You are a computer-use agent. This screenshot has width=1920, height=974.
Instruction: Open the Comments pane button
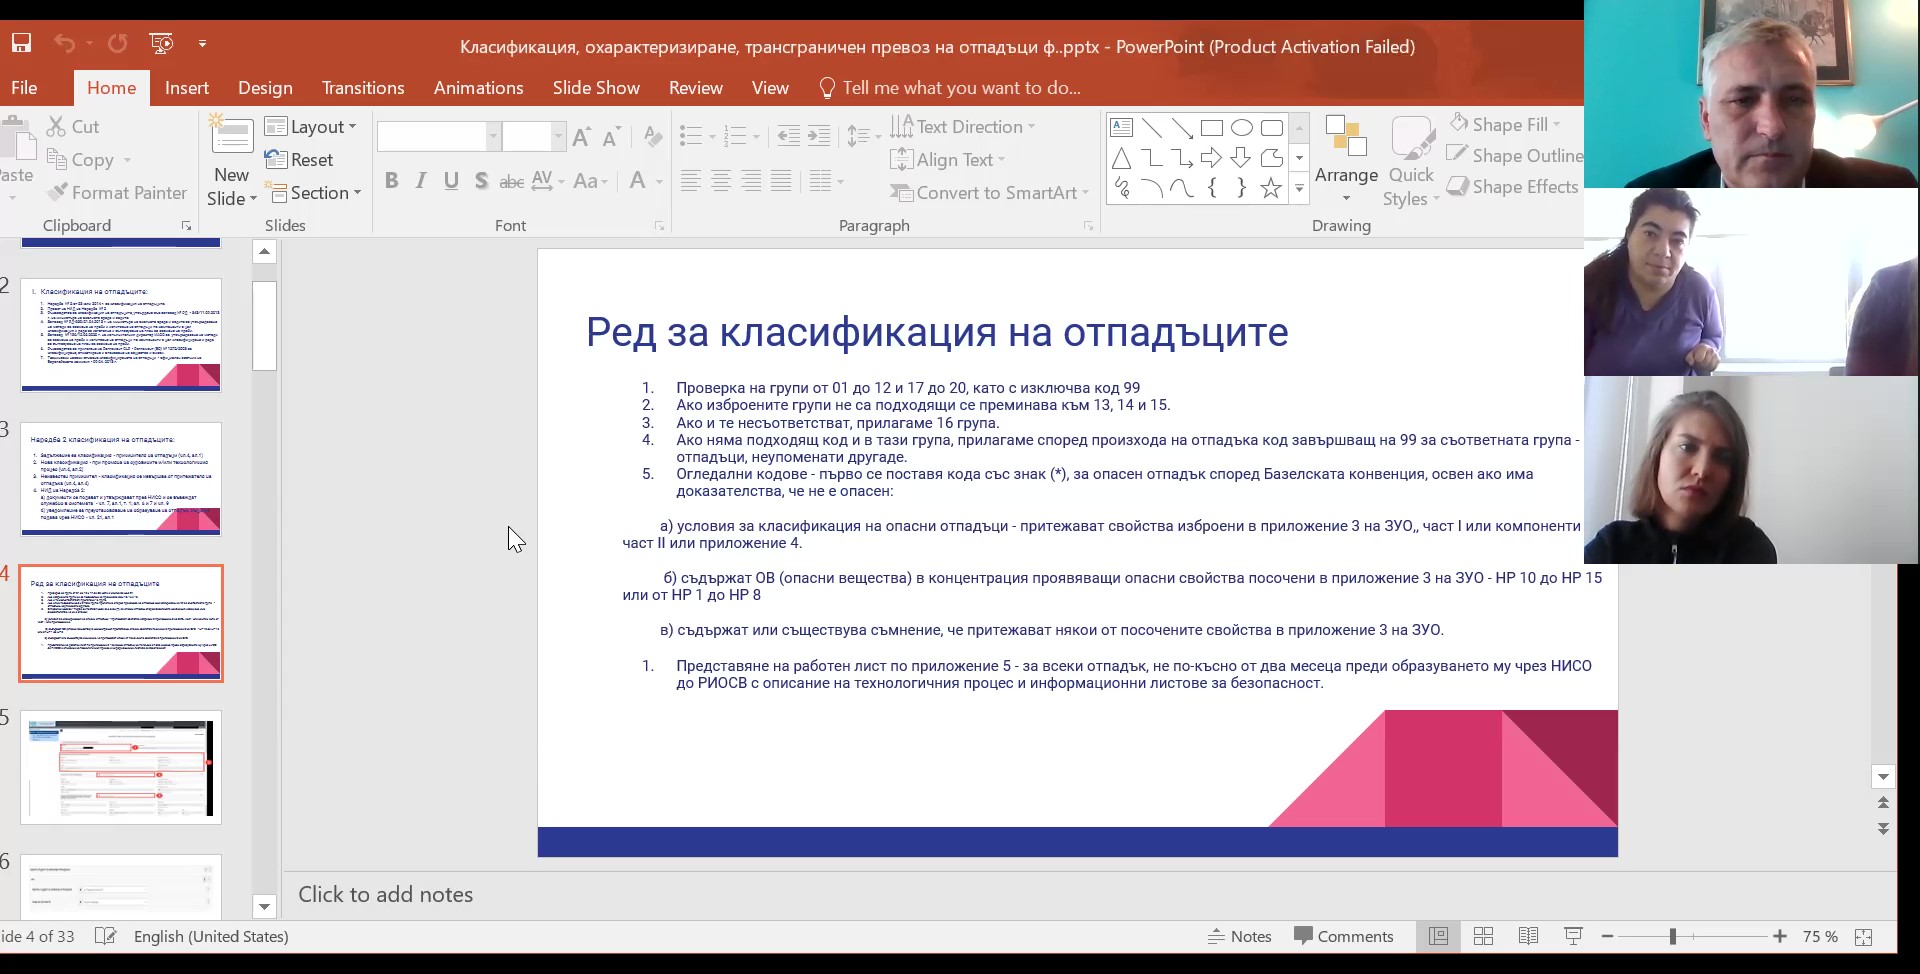pyautogui.click(x=1343, y=936)
